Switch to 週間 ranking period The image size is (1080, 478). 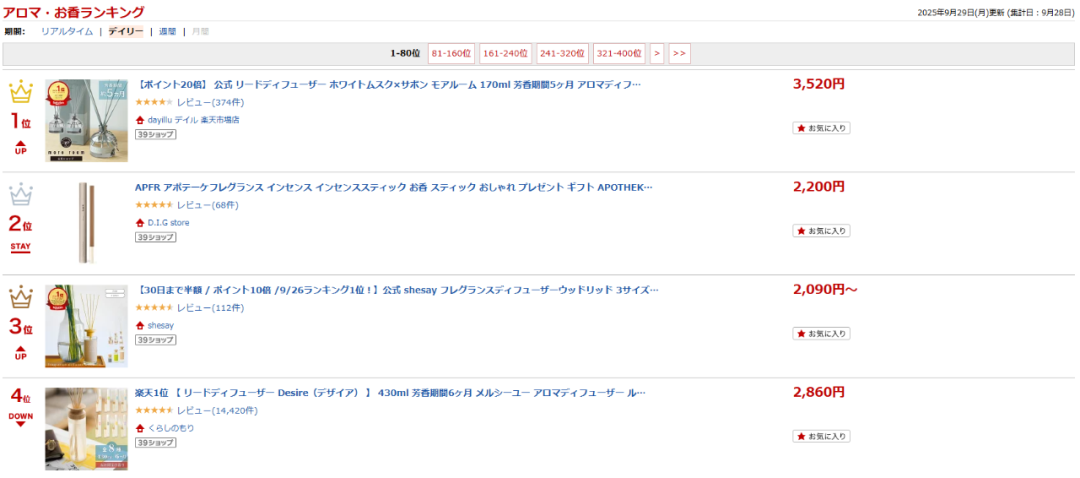(167, 32)
